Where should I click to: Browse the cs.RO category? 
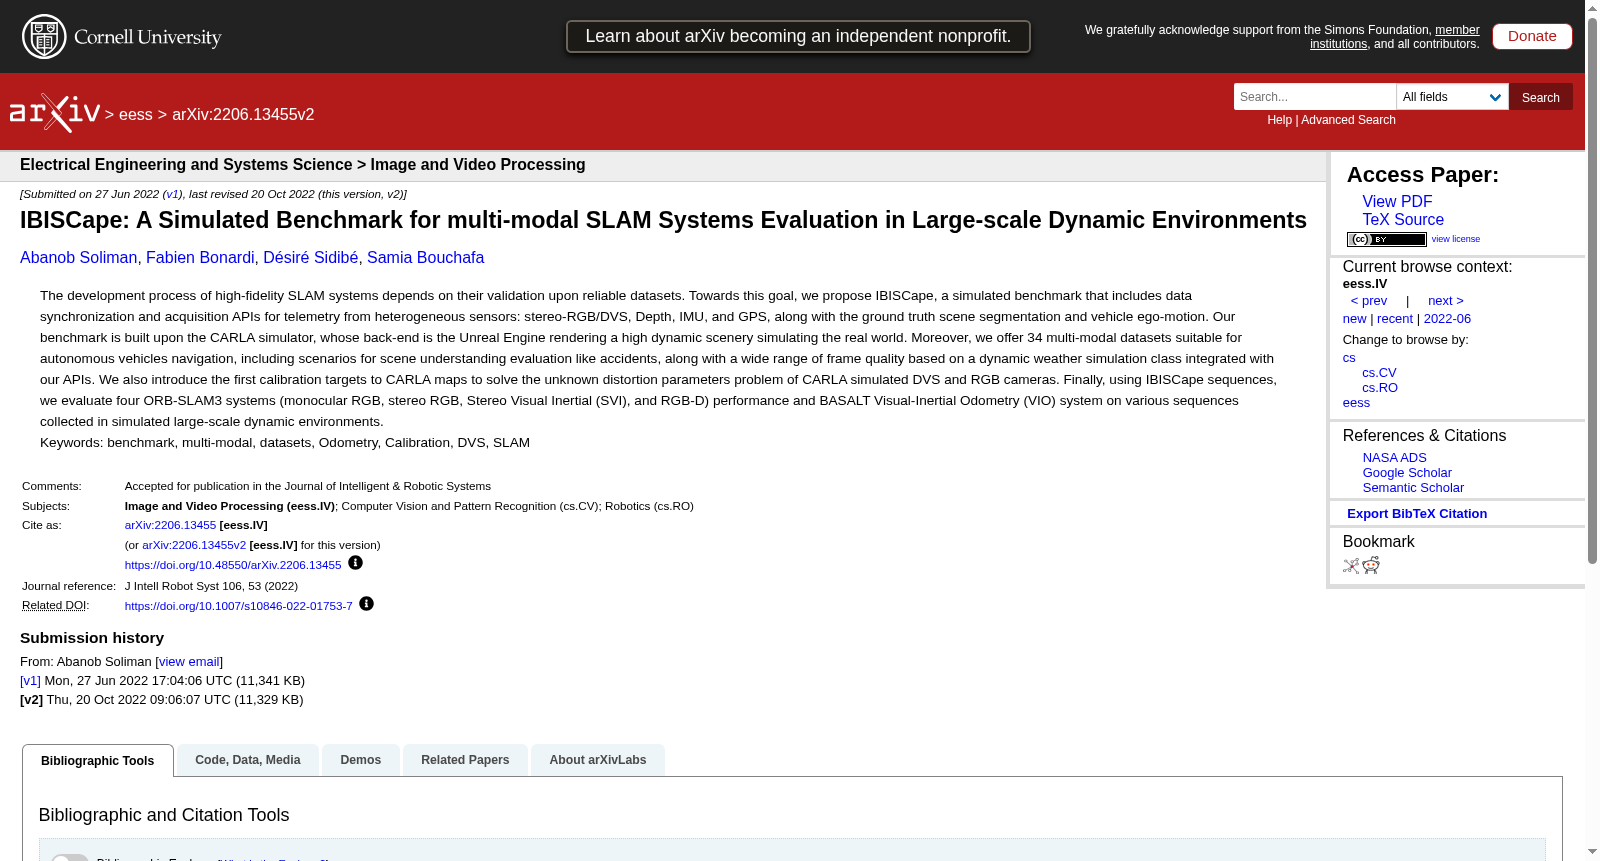pyautogui.click(x=1380, y=387)
